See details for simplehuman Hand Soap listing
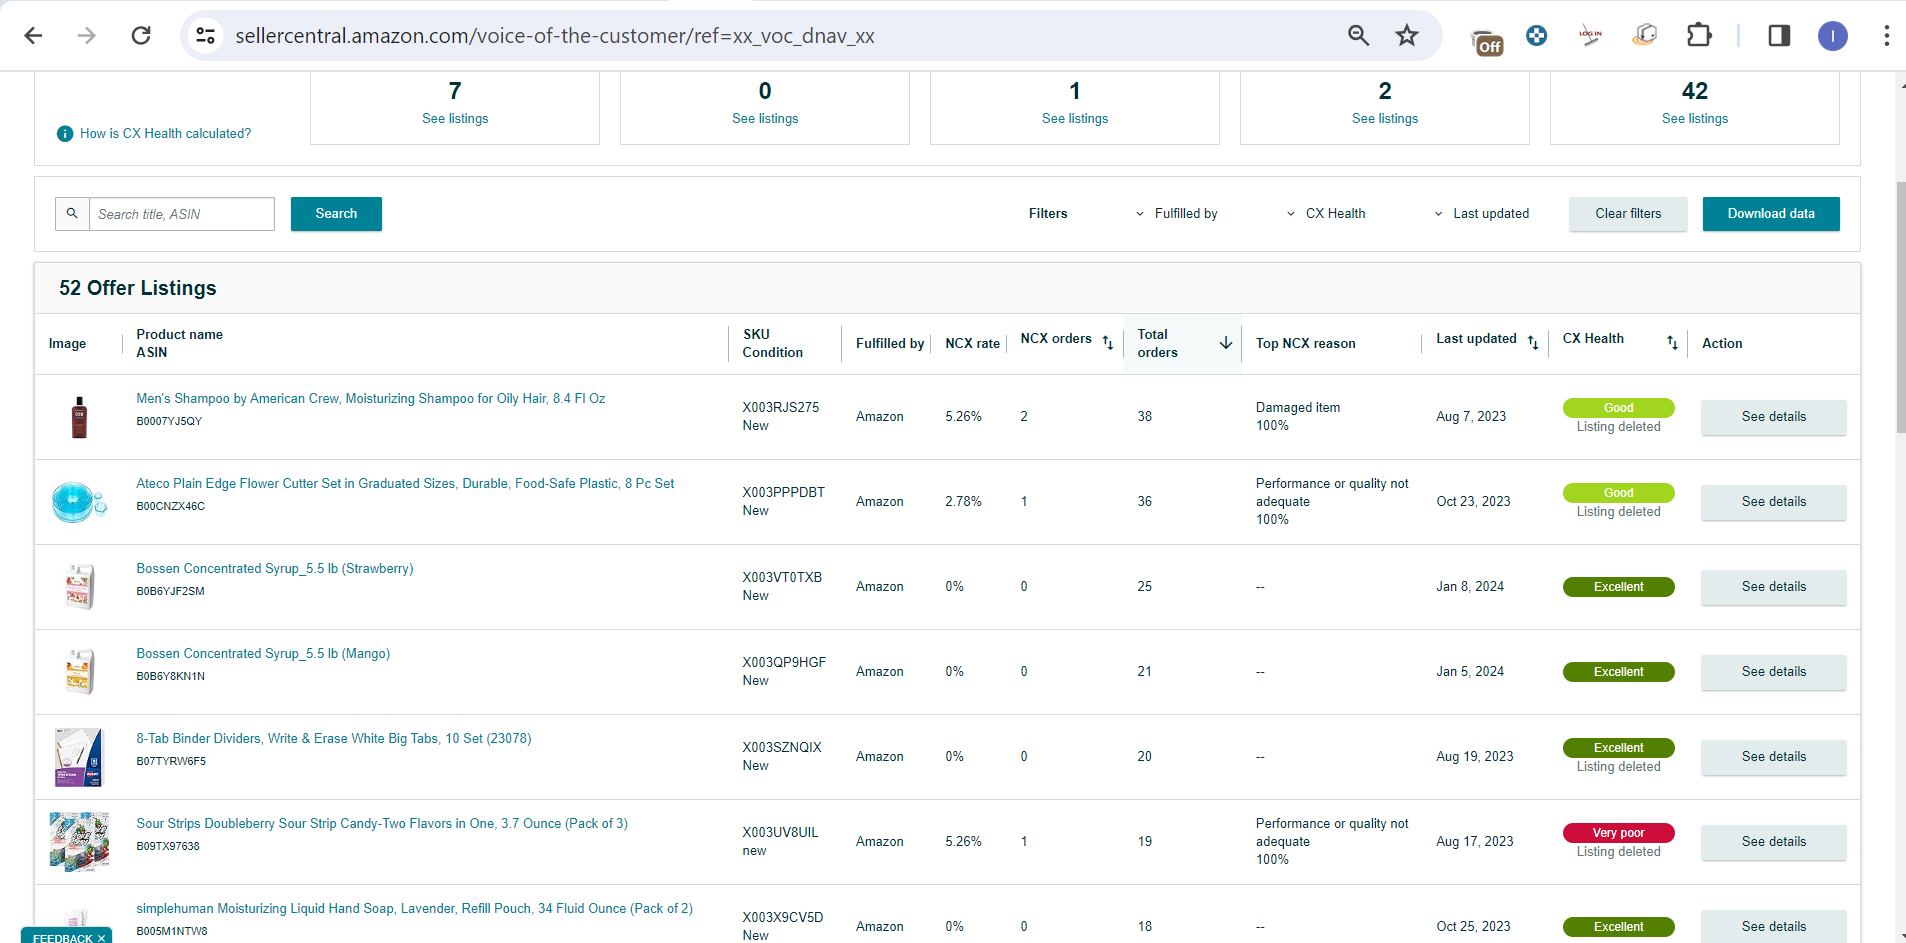 click(1773, 927)
